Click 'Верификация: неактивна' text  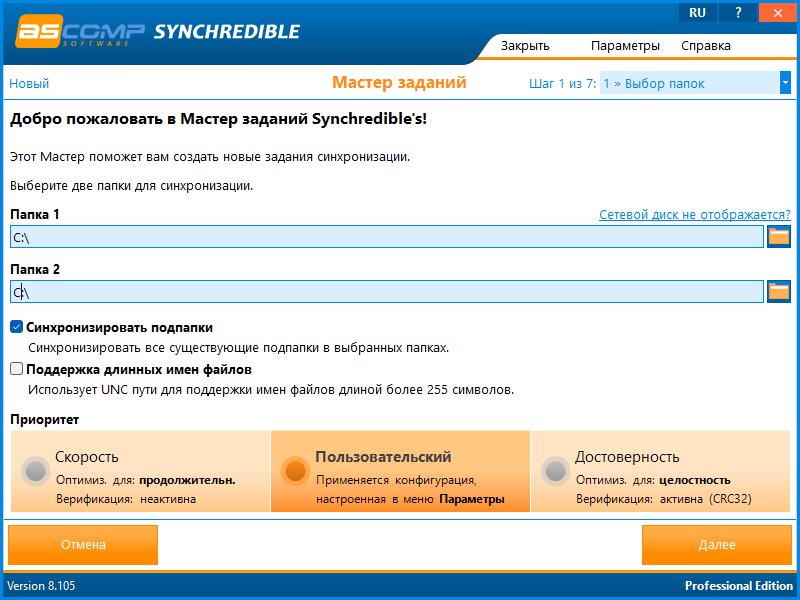[126, 498]
